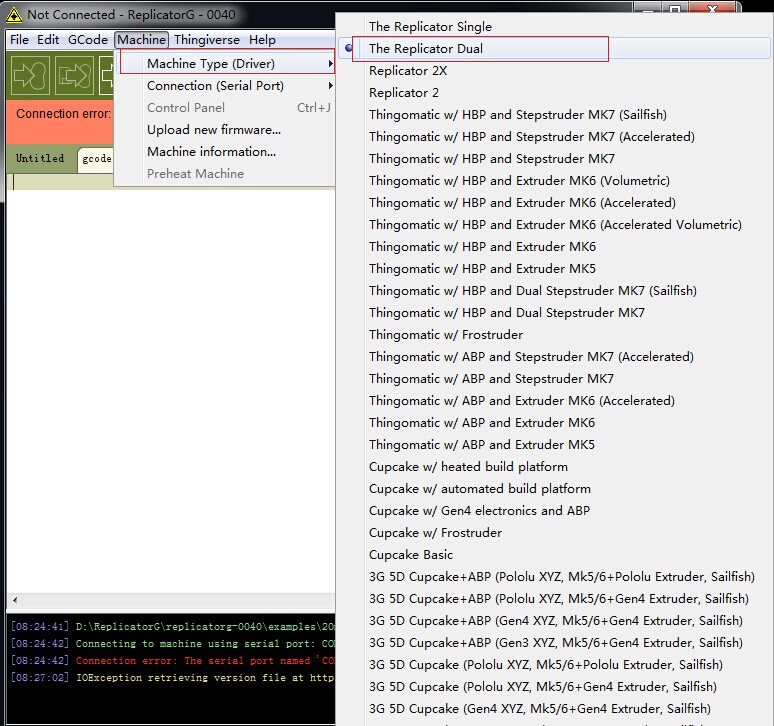
Task: Click red console line 'Connection error: The serial port named'
Action: (173, 660)
